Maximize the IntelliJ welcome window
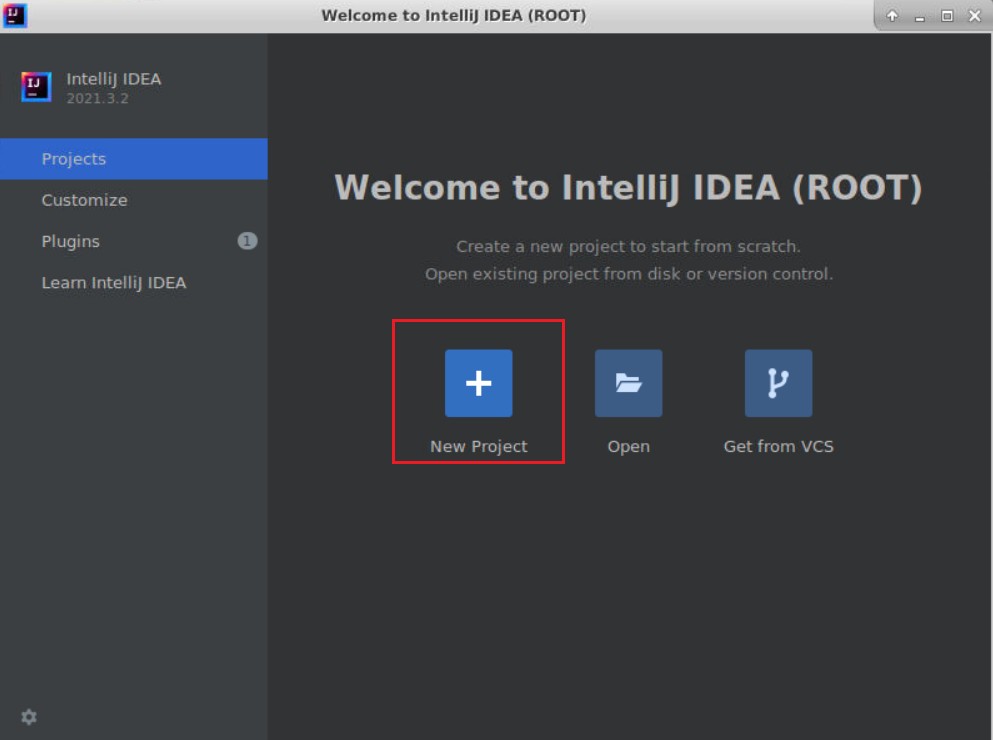 point(947,16)
